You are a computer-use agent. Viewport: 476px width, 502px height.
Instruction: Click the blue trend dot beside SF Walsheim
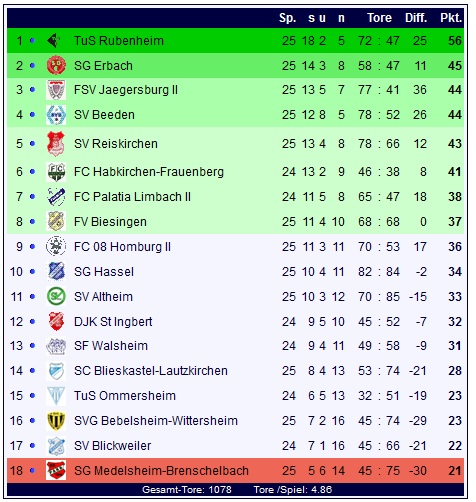(32, 346)
